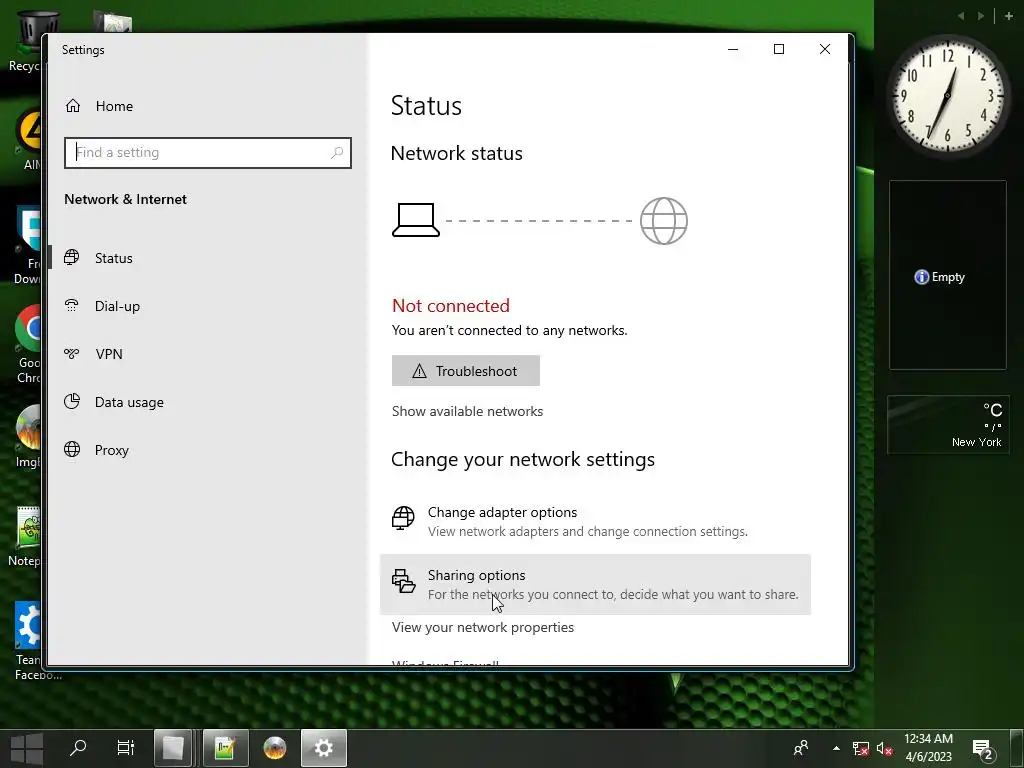
Task: Open Change adapter options
Action: tap(595, 522)
